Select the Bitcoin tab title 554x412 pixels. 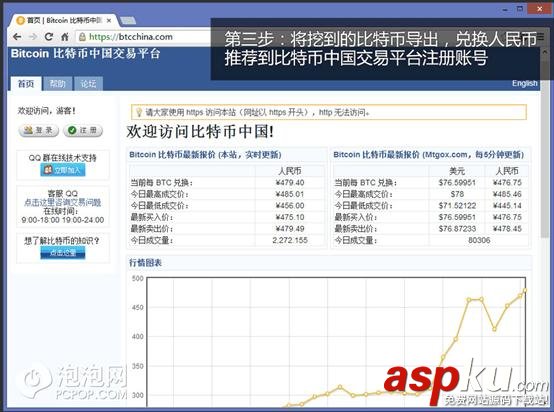pyautogui.click(x=64, y=20)
